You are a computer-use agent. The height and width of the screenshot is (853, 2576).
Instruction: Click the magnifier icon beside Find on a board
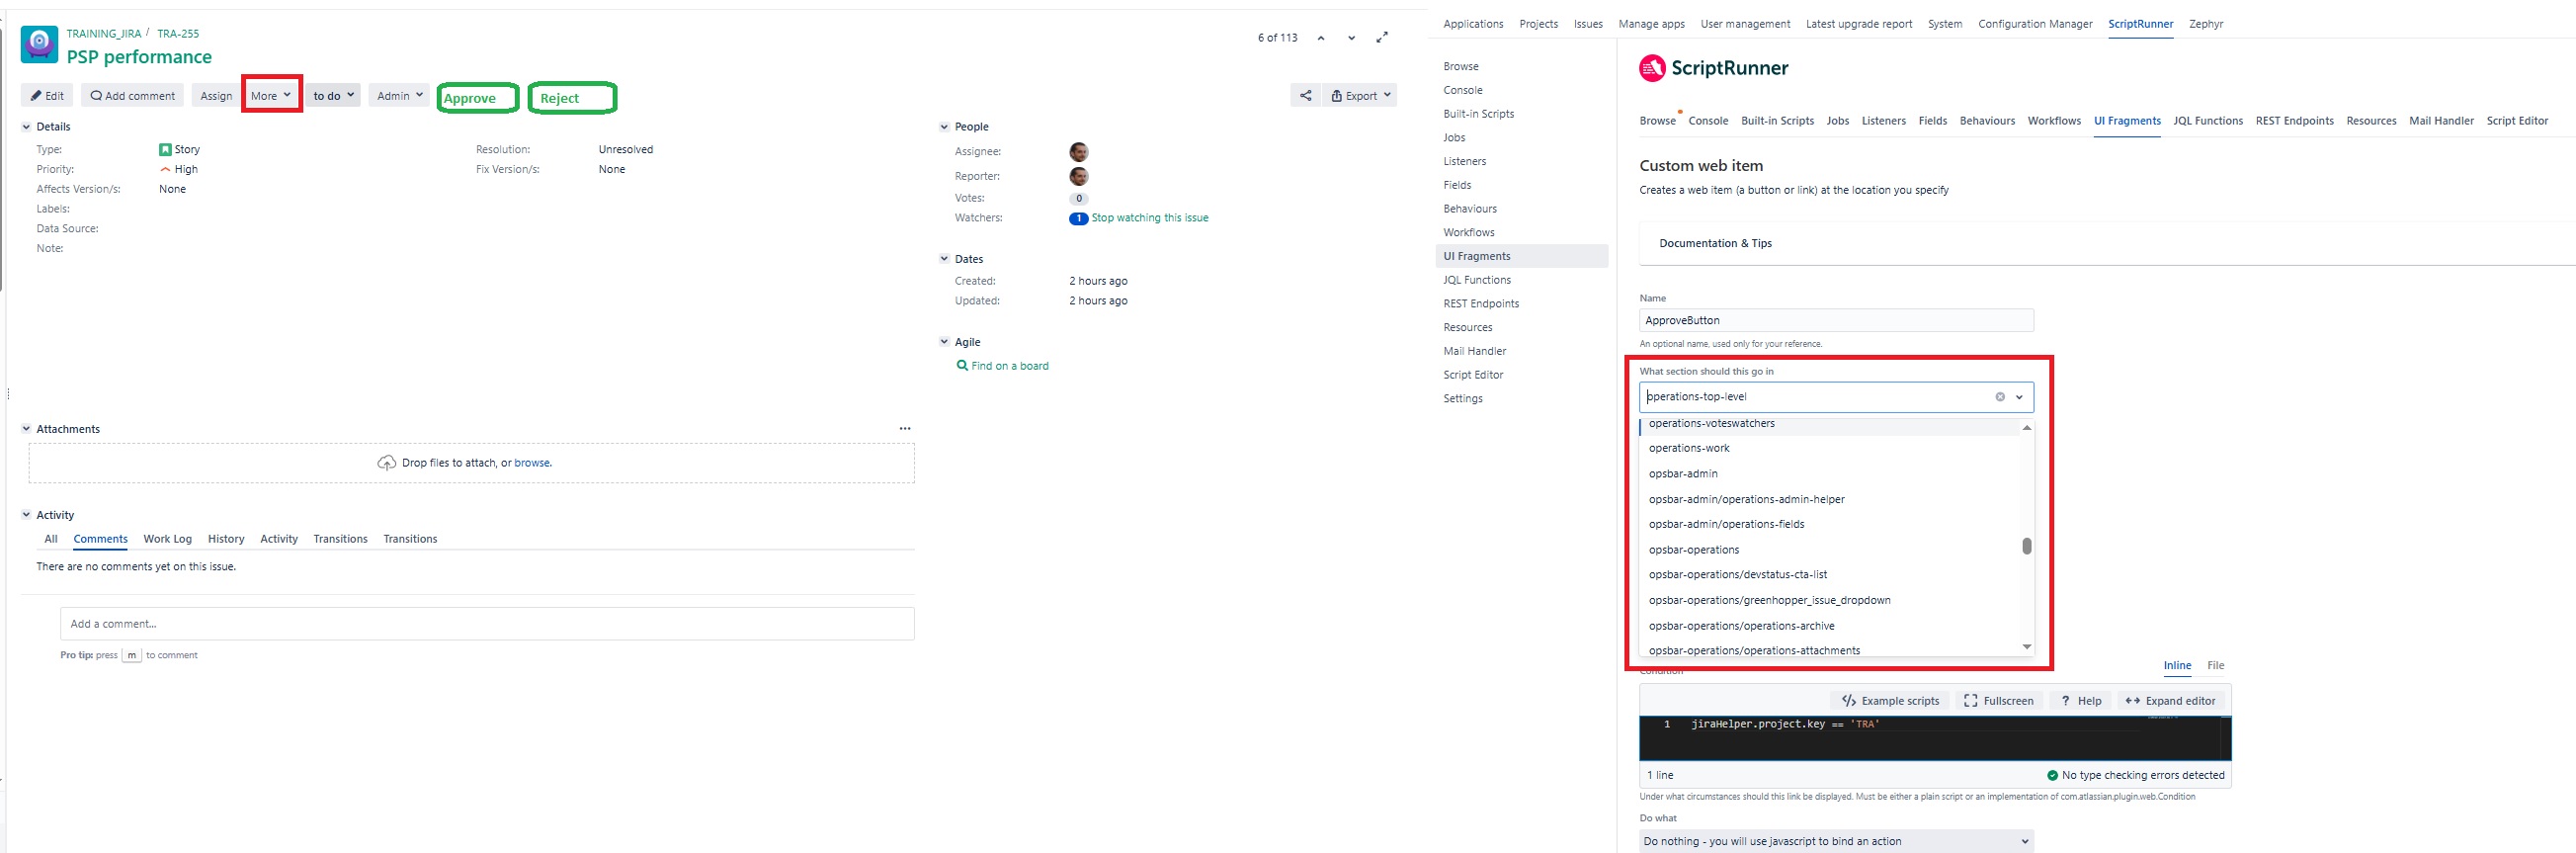(x=962, y=366)
